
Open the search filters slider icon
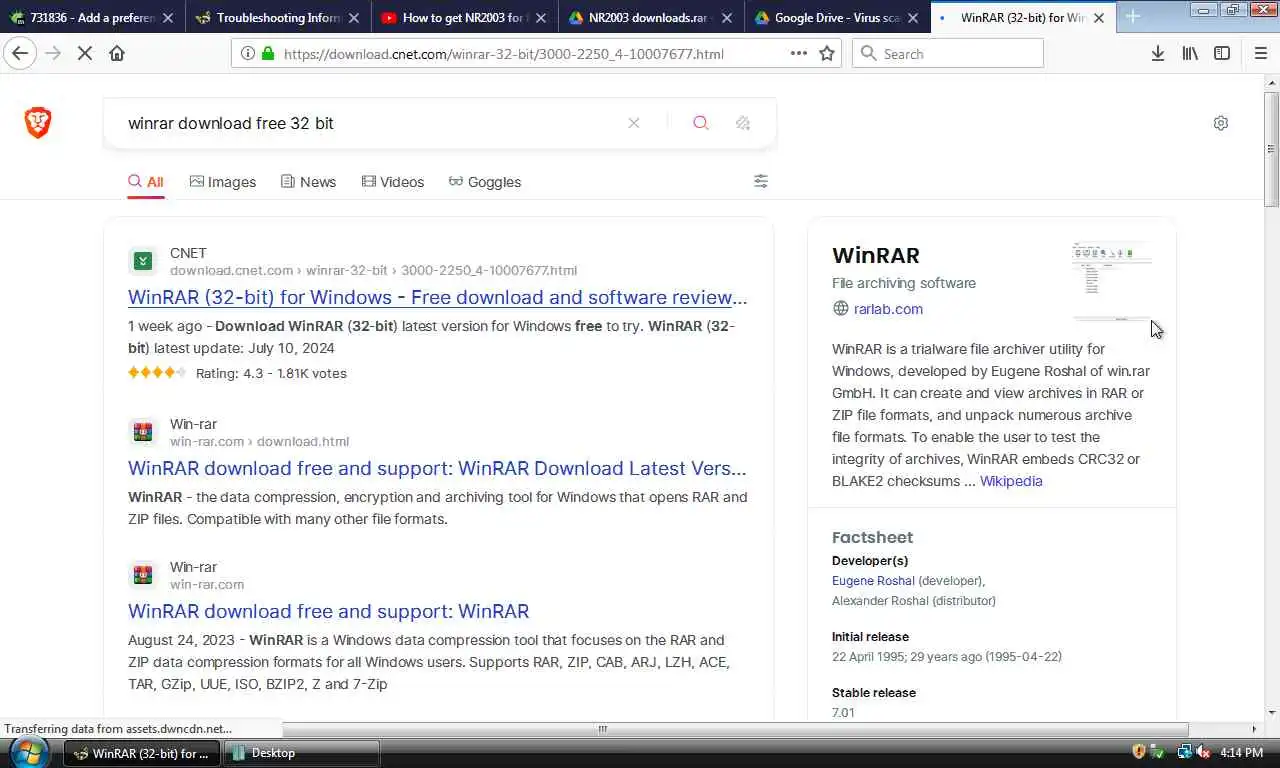tap(761, 181)
